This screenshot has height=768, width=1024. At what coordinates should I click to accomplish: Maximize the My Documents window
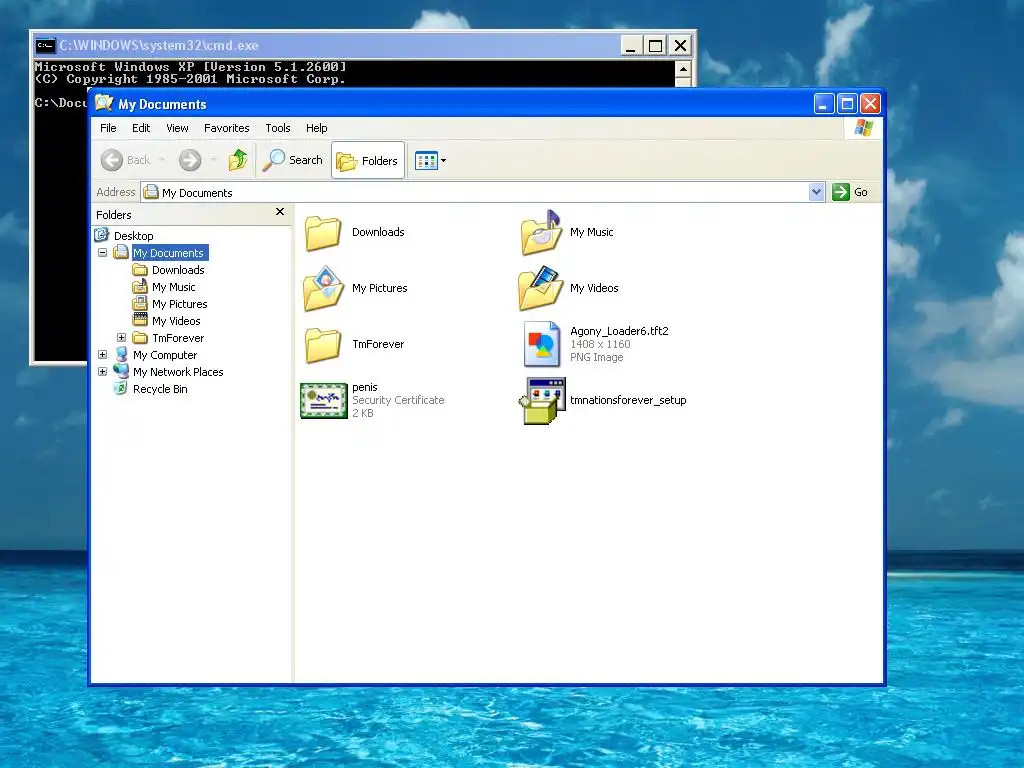(x=847, y=104)
